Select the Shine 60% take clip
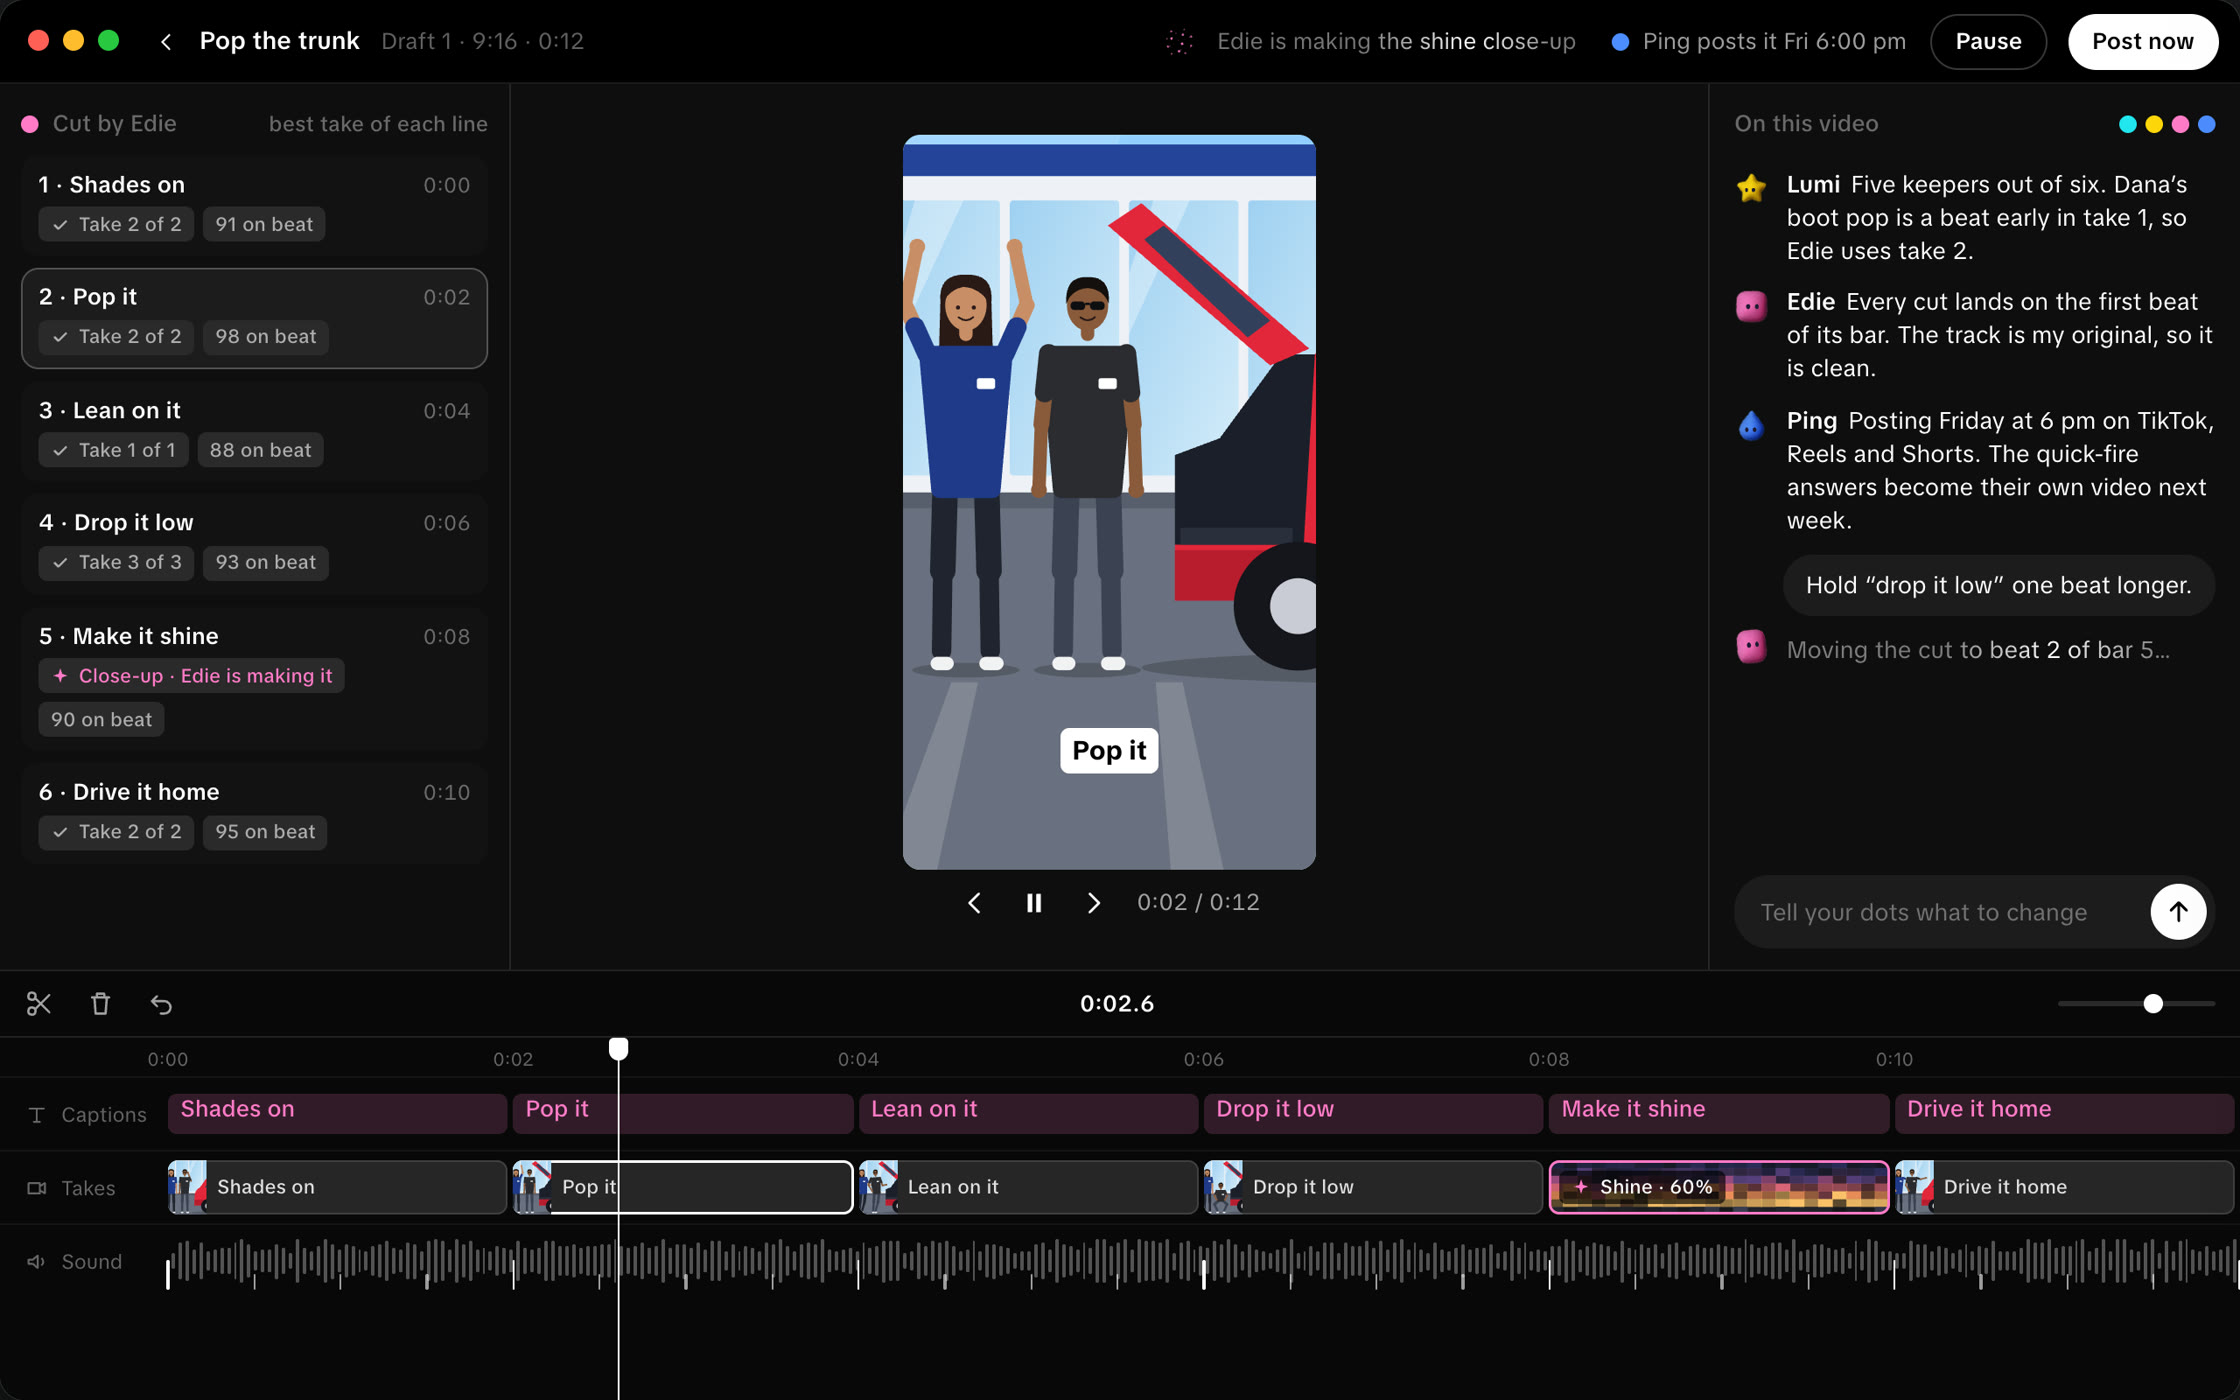Image resolution: width=2240 pixels, height=1400 pixels. point(1719,1187)
